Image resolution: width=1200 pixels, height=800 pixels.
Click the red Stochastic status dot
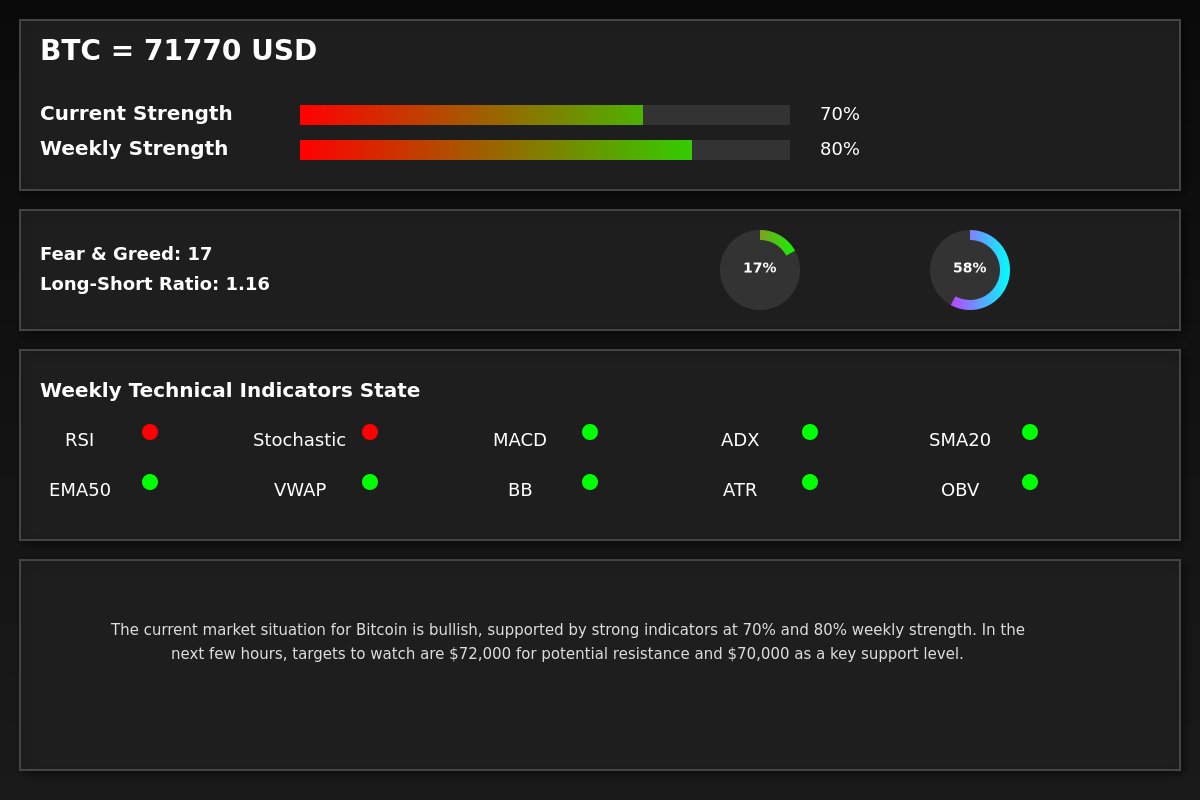[370, 432]
